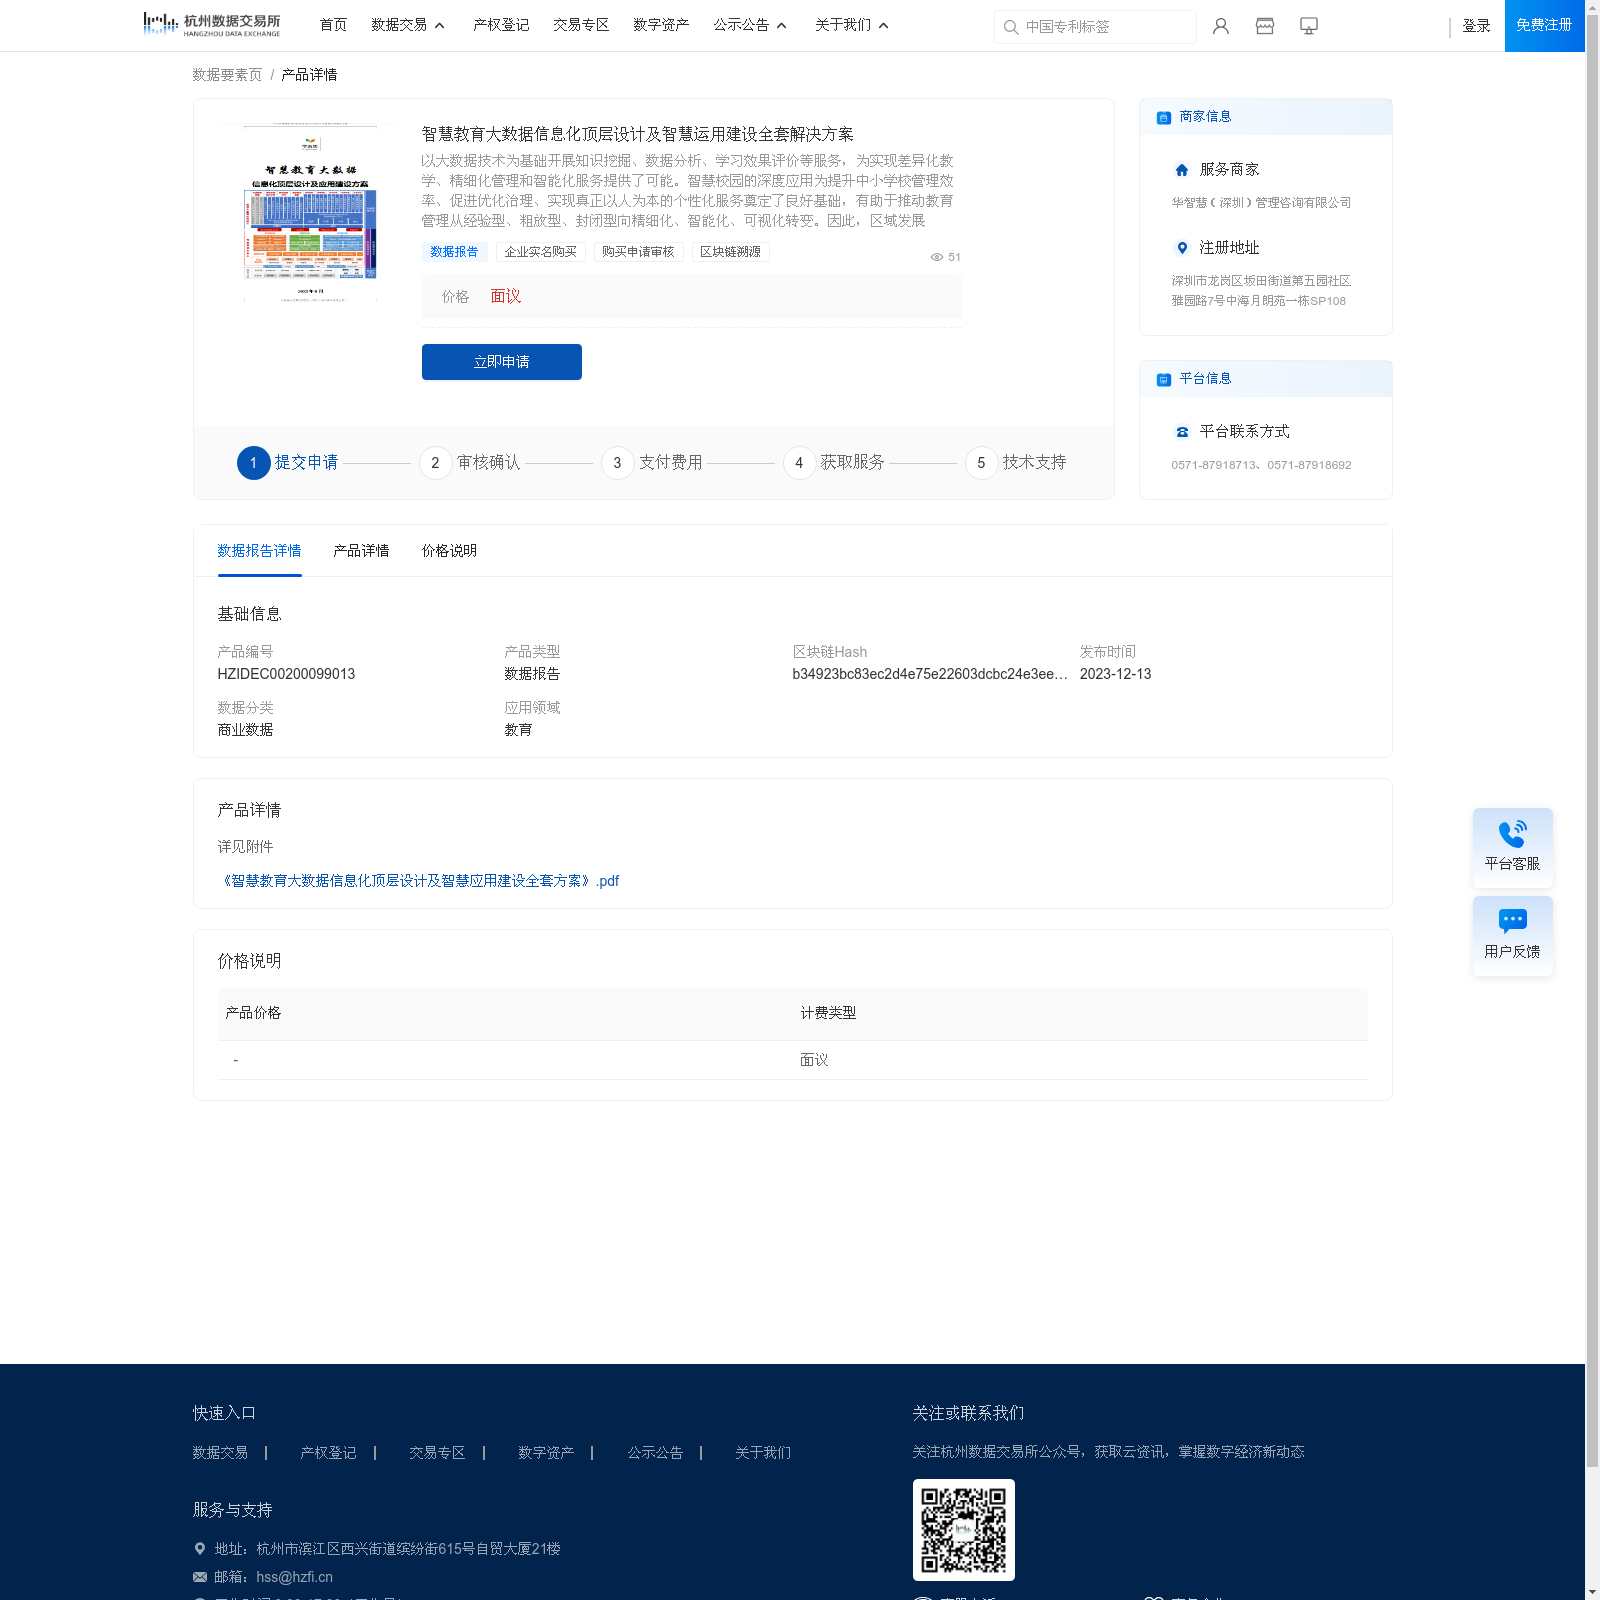Click the 区块链溯源 tag
1600x1600 pixels.
click(730, 252)
